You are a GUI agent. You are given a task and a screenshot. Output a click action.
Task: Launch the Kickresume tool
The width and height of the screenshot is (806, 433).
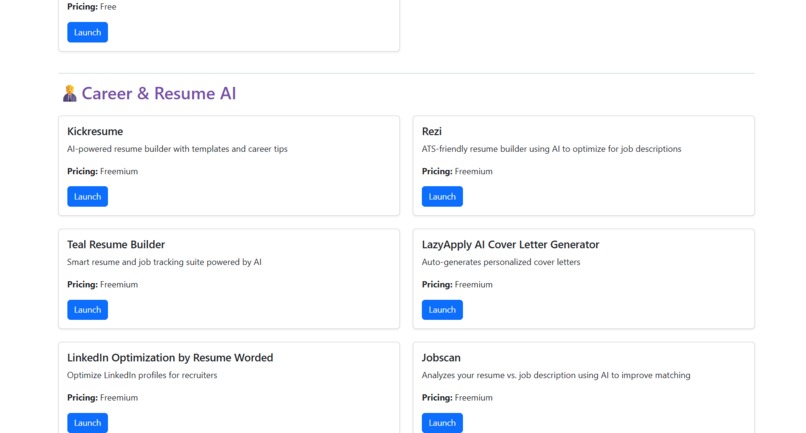(x=87, y=196)
